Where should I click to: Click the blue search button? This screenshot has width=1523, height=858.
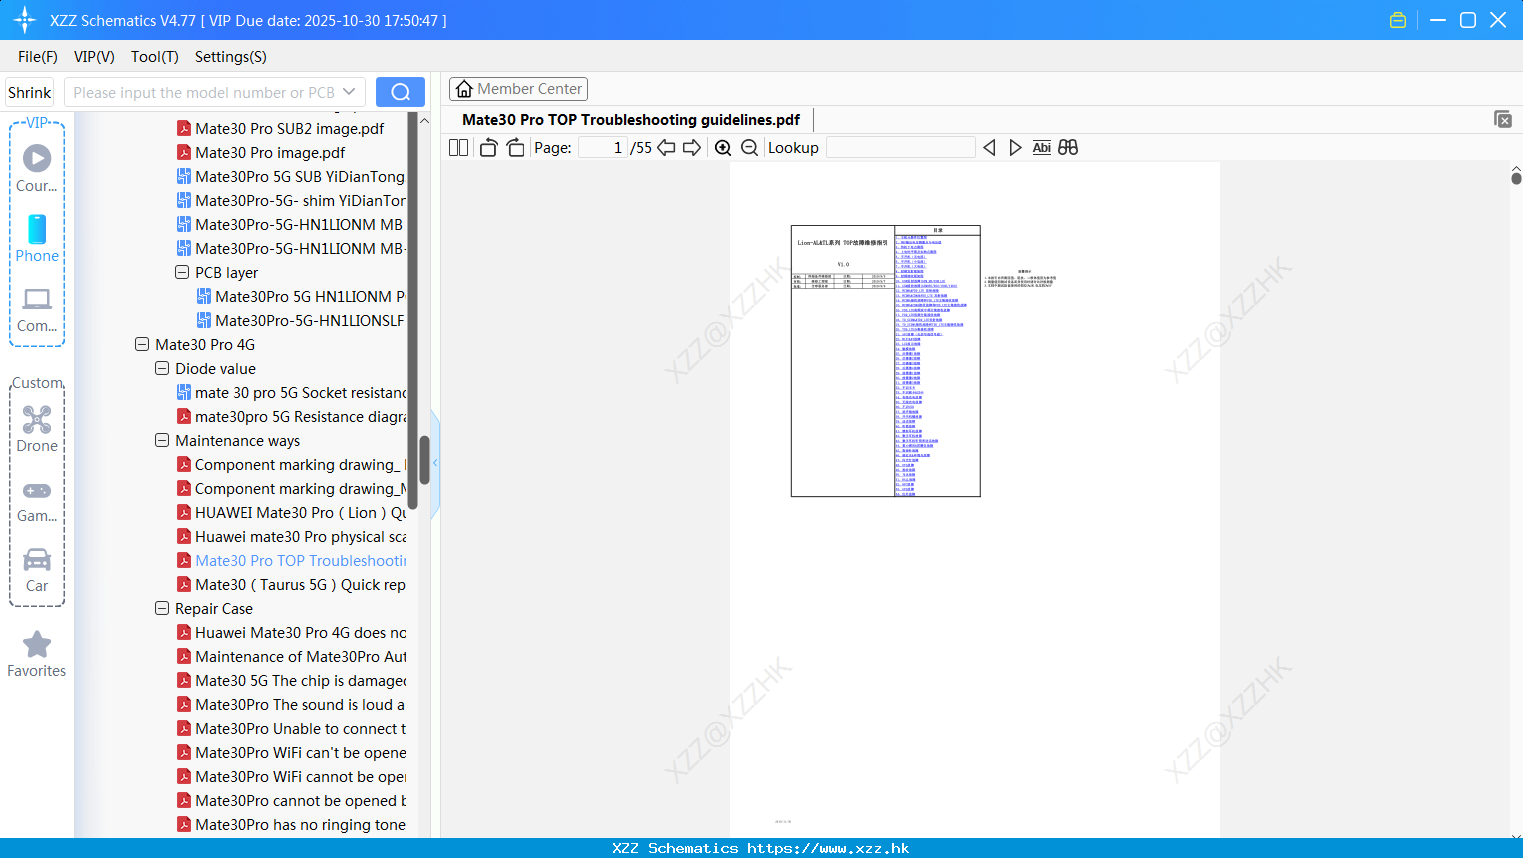click(x=400, y=92)
